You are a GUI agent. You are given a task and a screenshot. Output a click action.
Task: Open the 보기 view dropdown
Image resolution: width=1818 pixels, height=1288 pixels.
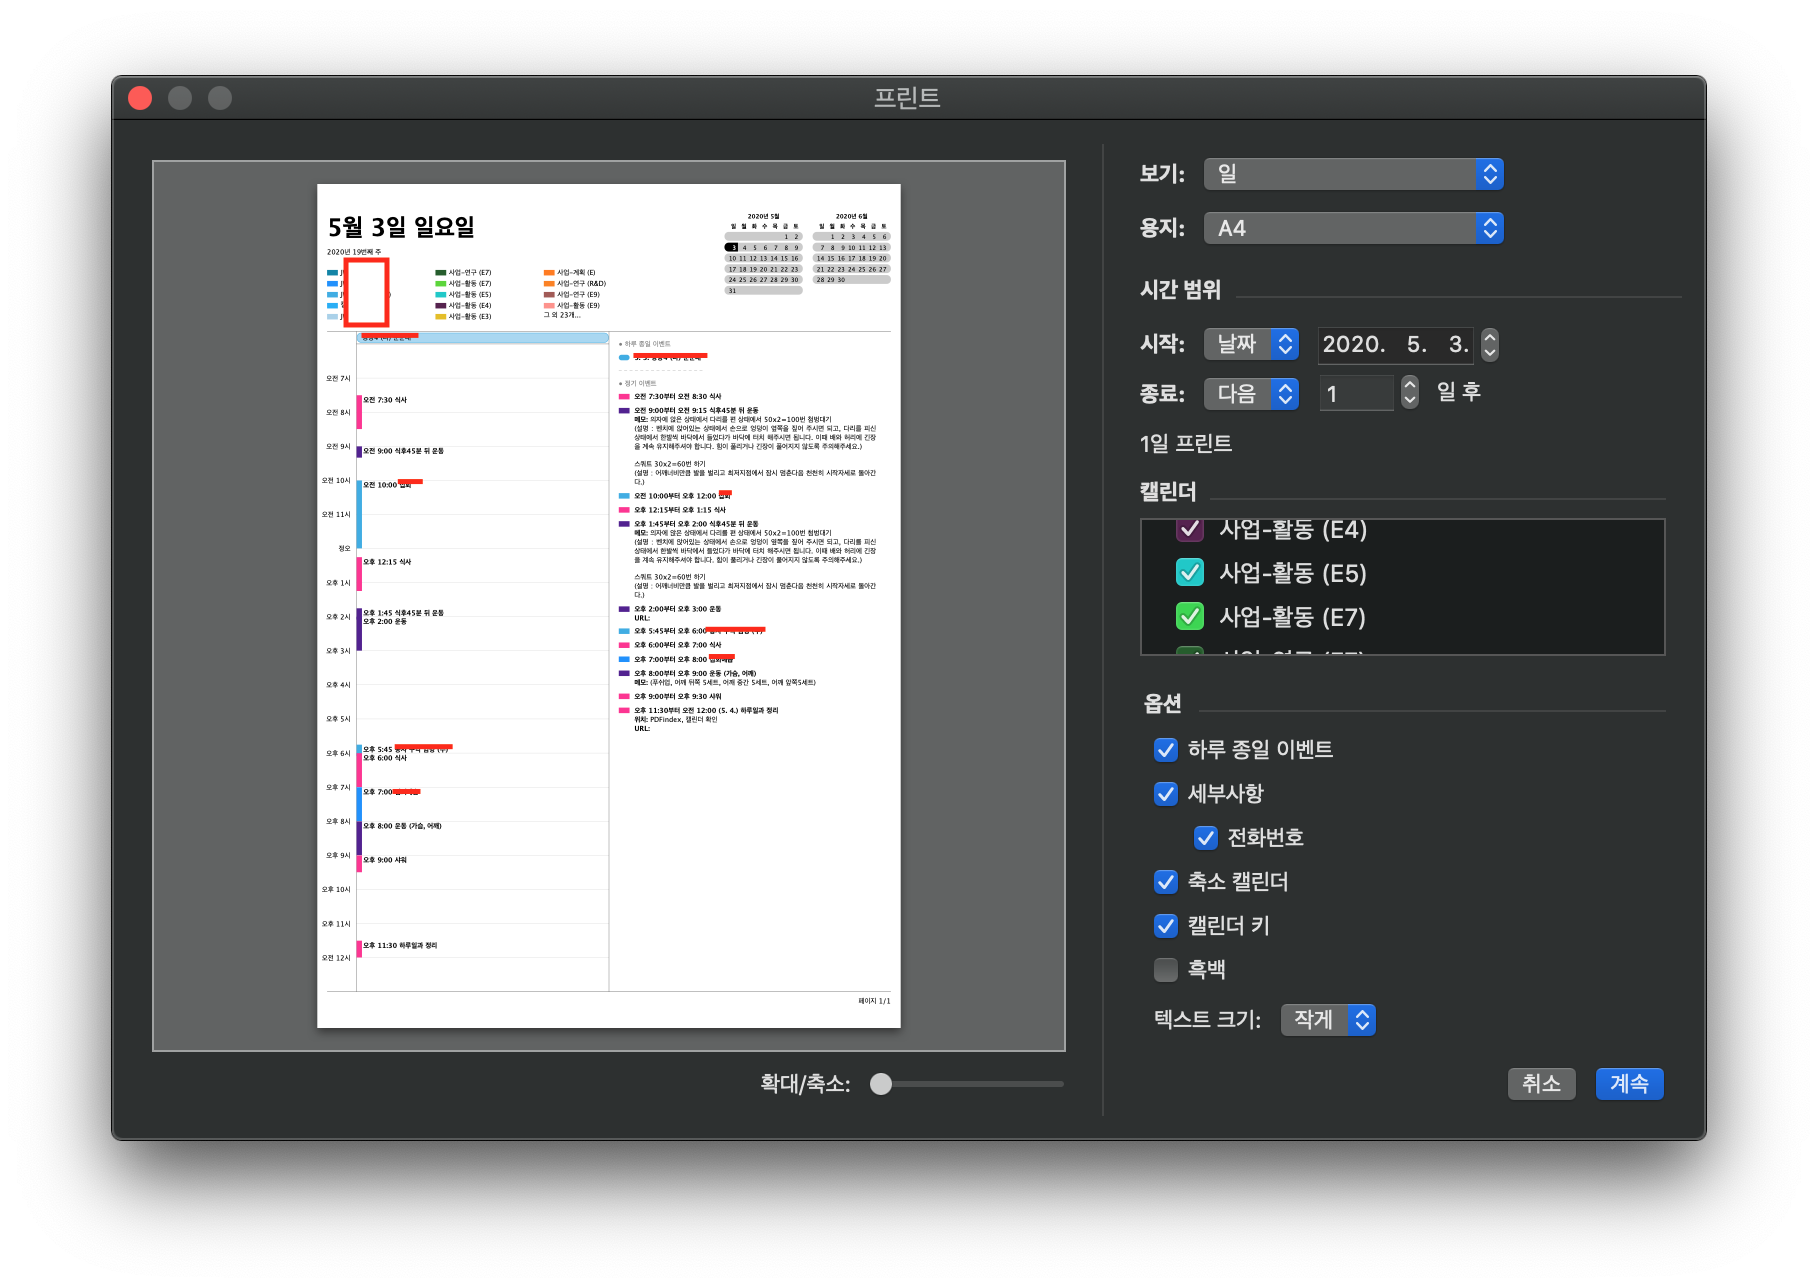[1353, 174]
